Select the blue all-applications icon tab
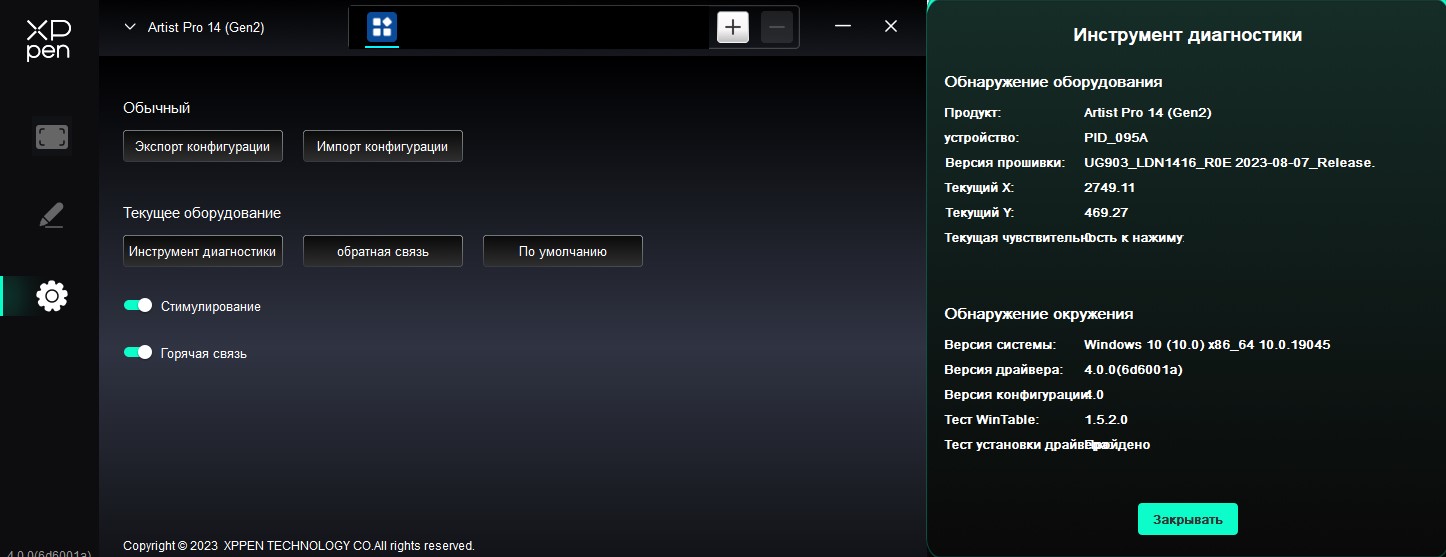Image resolution: width=1446 pixels, height=557 pixels. pyautogui.click(x=382, y=27)
